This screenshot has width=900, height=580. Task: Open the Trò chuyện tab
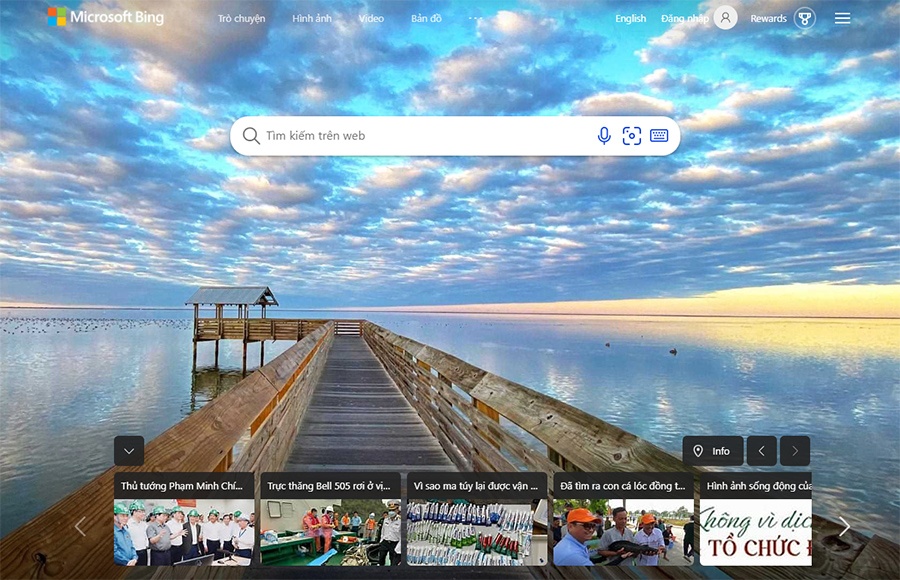pos(242,18)
